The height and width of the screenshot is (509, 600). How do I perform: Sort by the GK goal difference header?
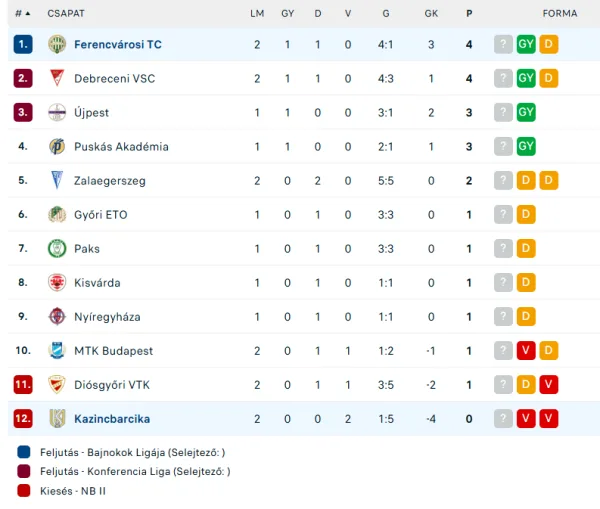[x=431, y=14]
